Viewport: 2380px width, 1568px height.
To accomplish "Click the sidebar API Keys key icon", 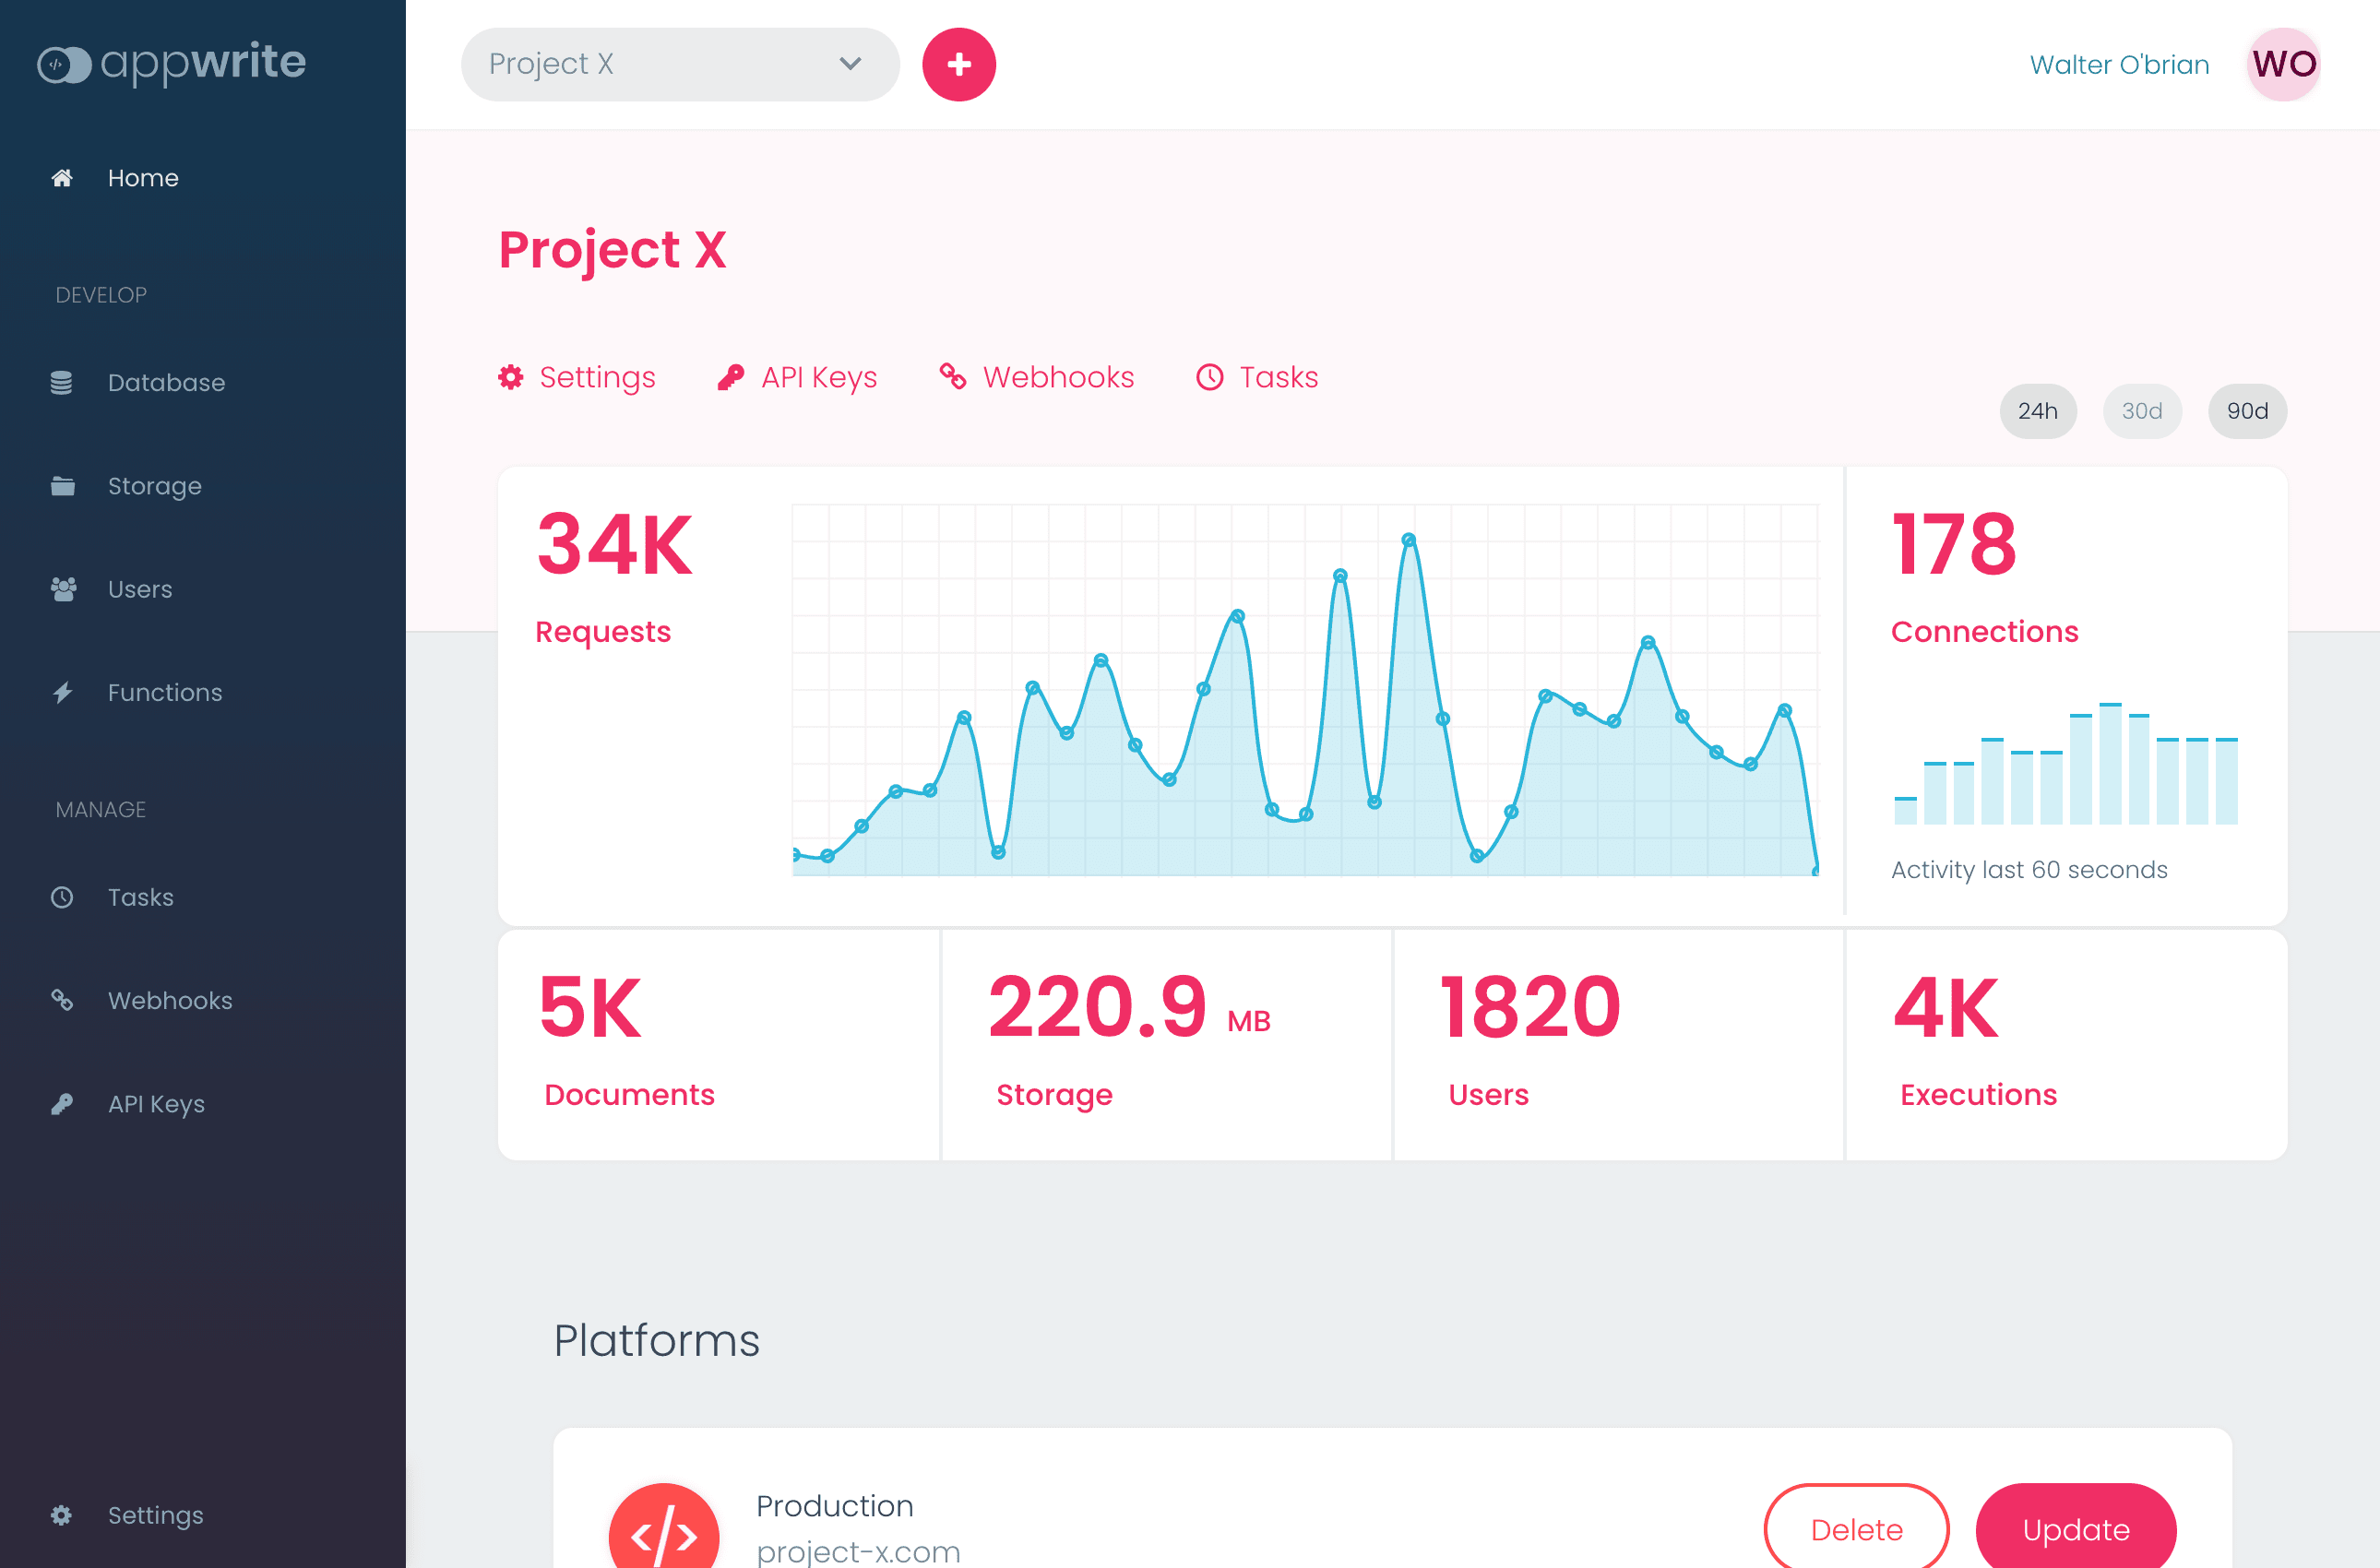I will (62, 1104).
